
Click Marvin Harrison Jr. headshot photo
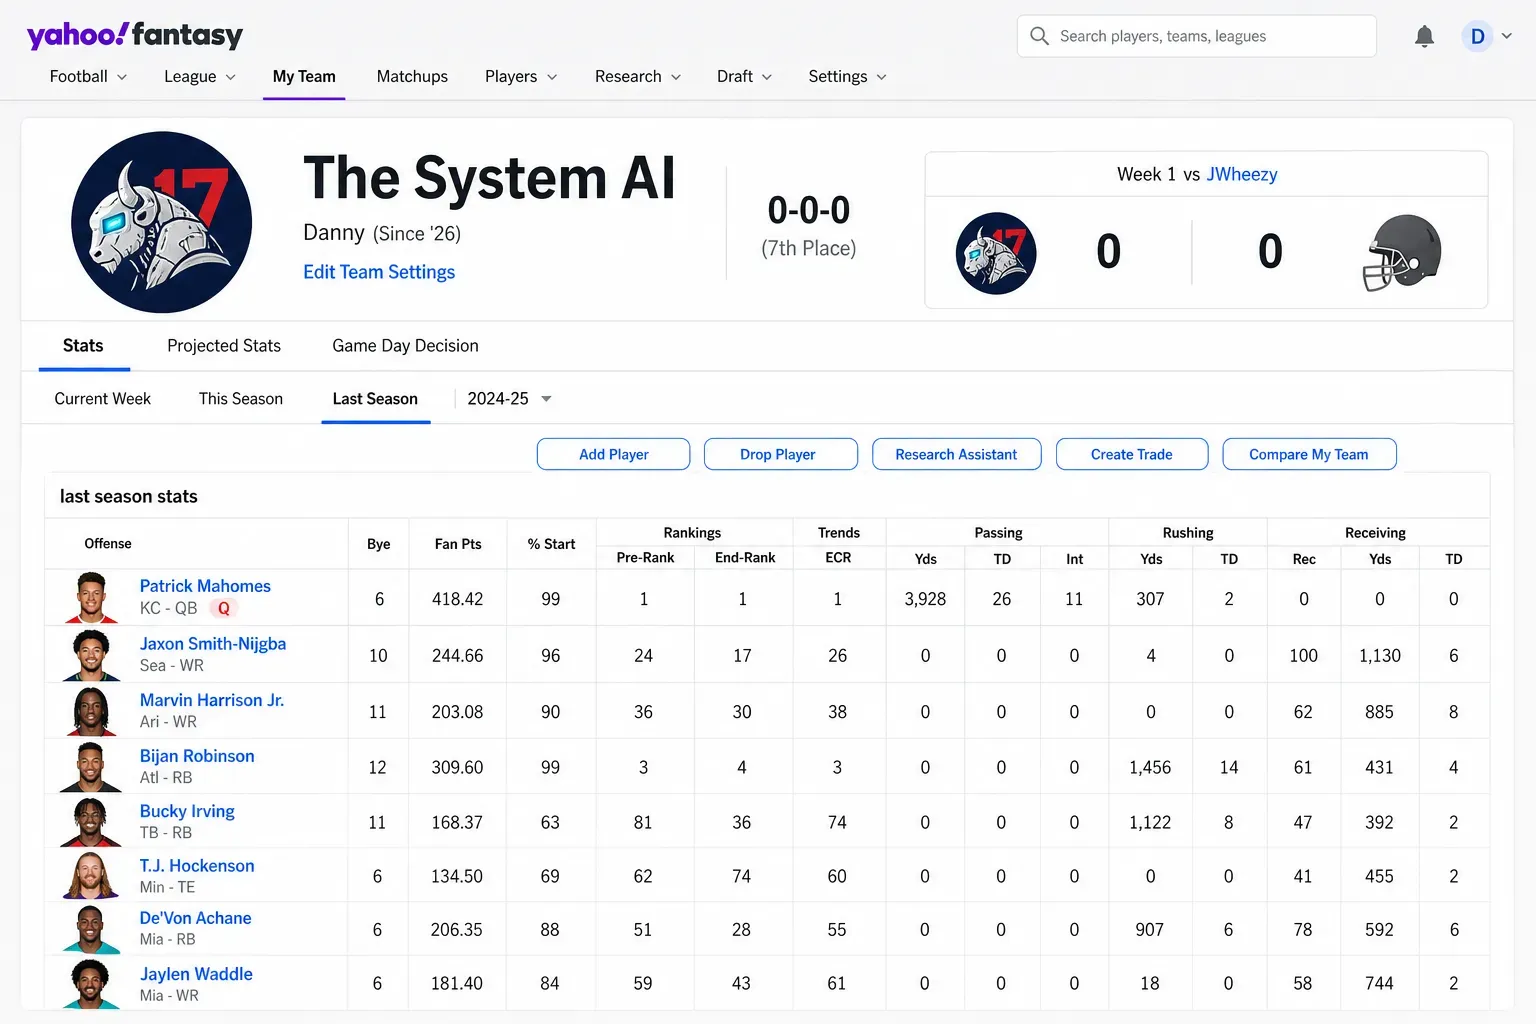(x=91, y=711)
